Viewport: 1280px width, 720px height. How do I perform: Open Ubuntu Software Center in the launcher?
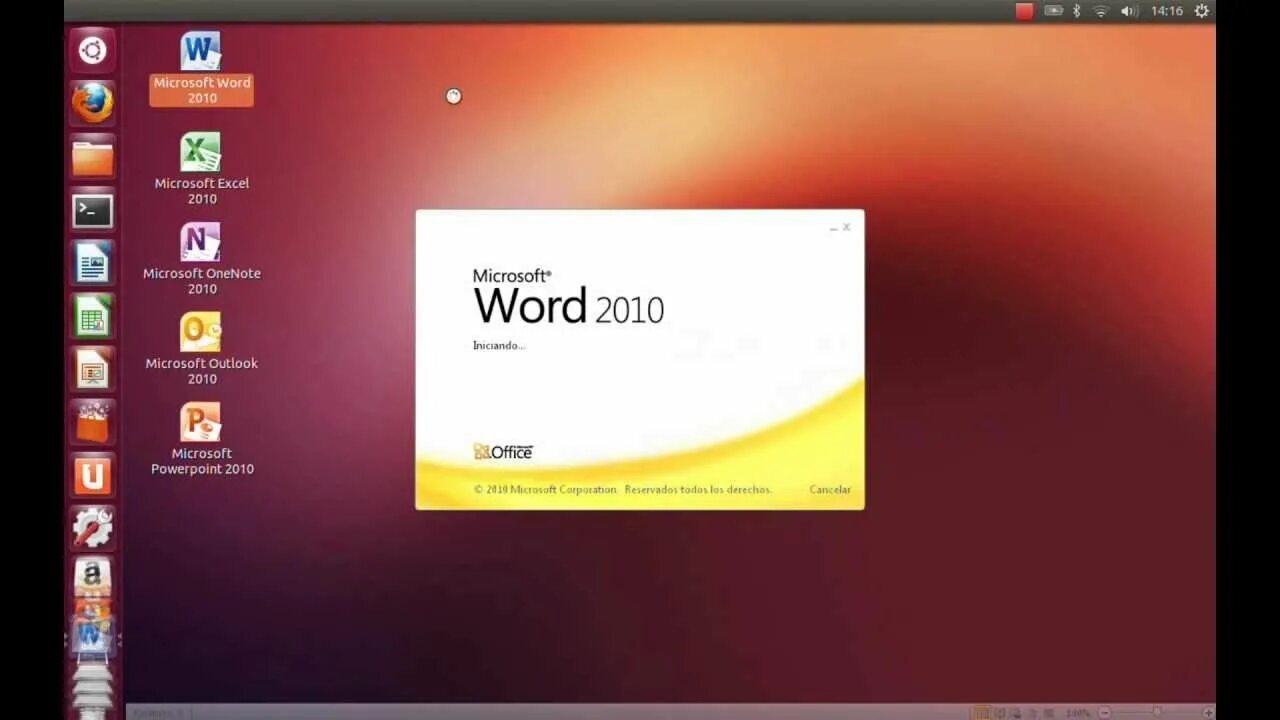tap(93, 422)
